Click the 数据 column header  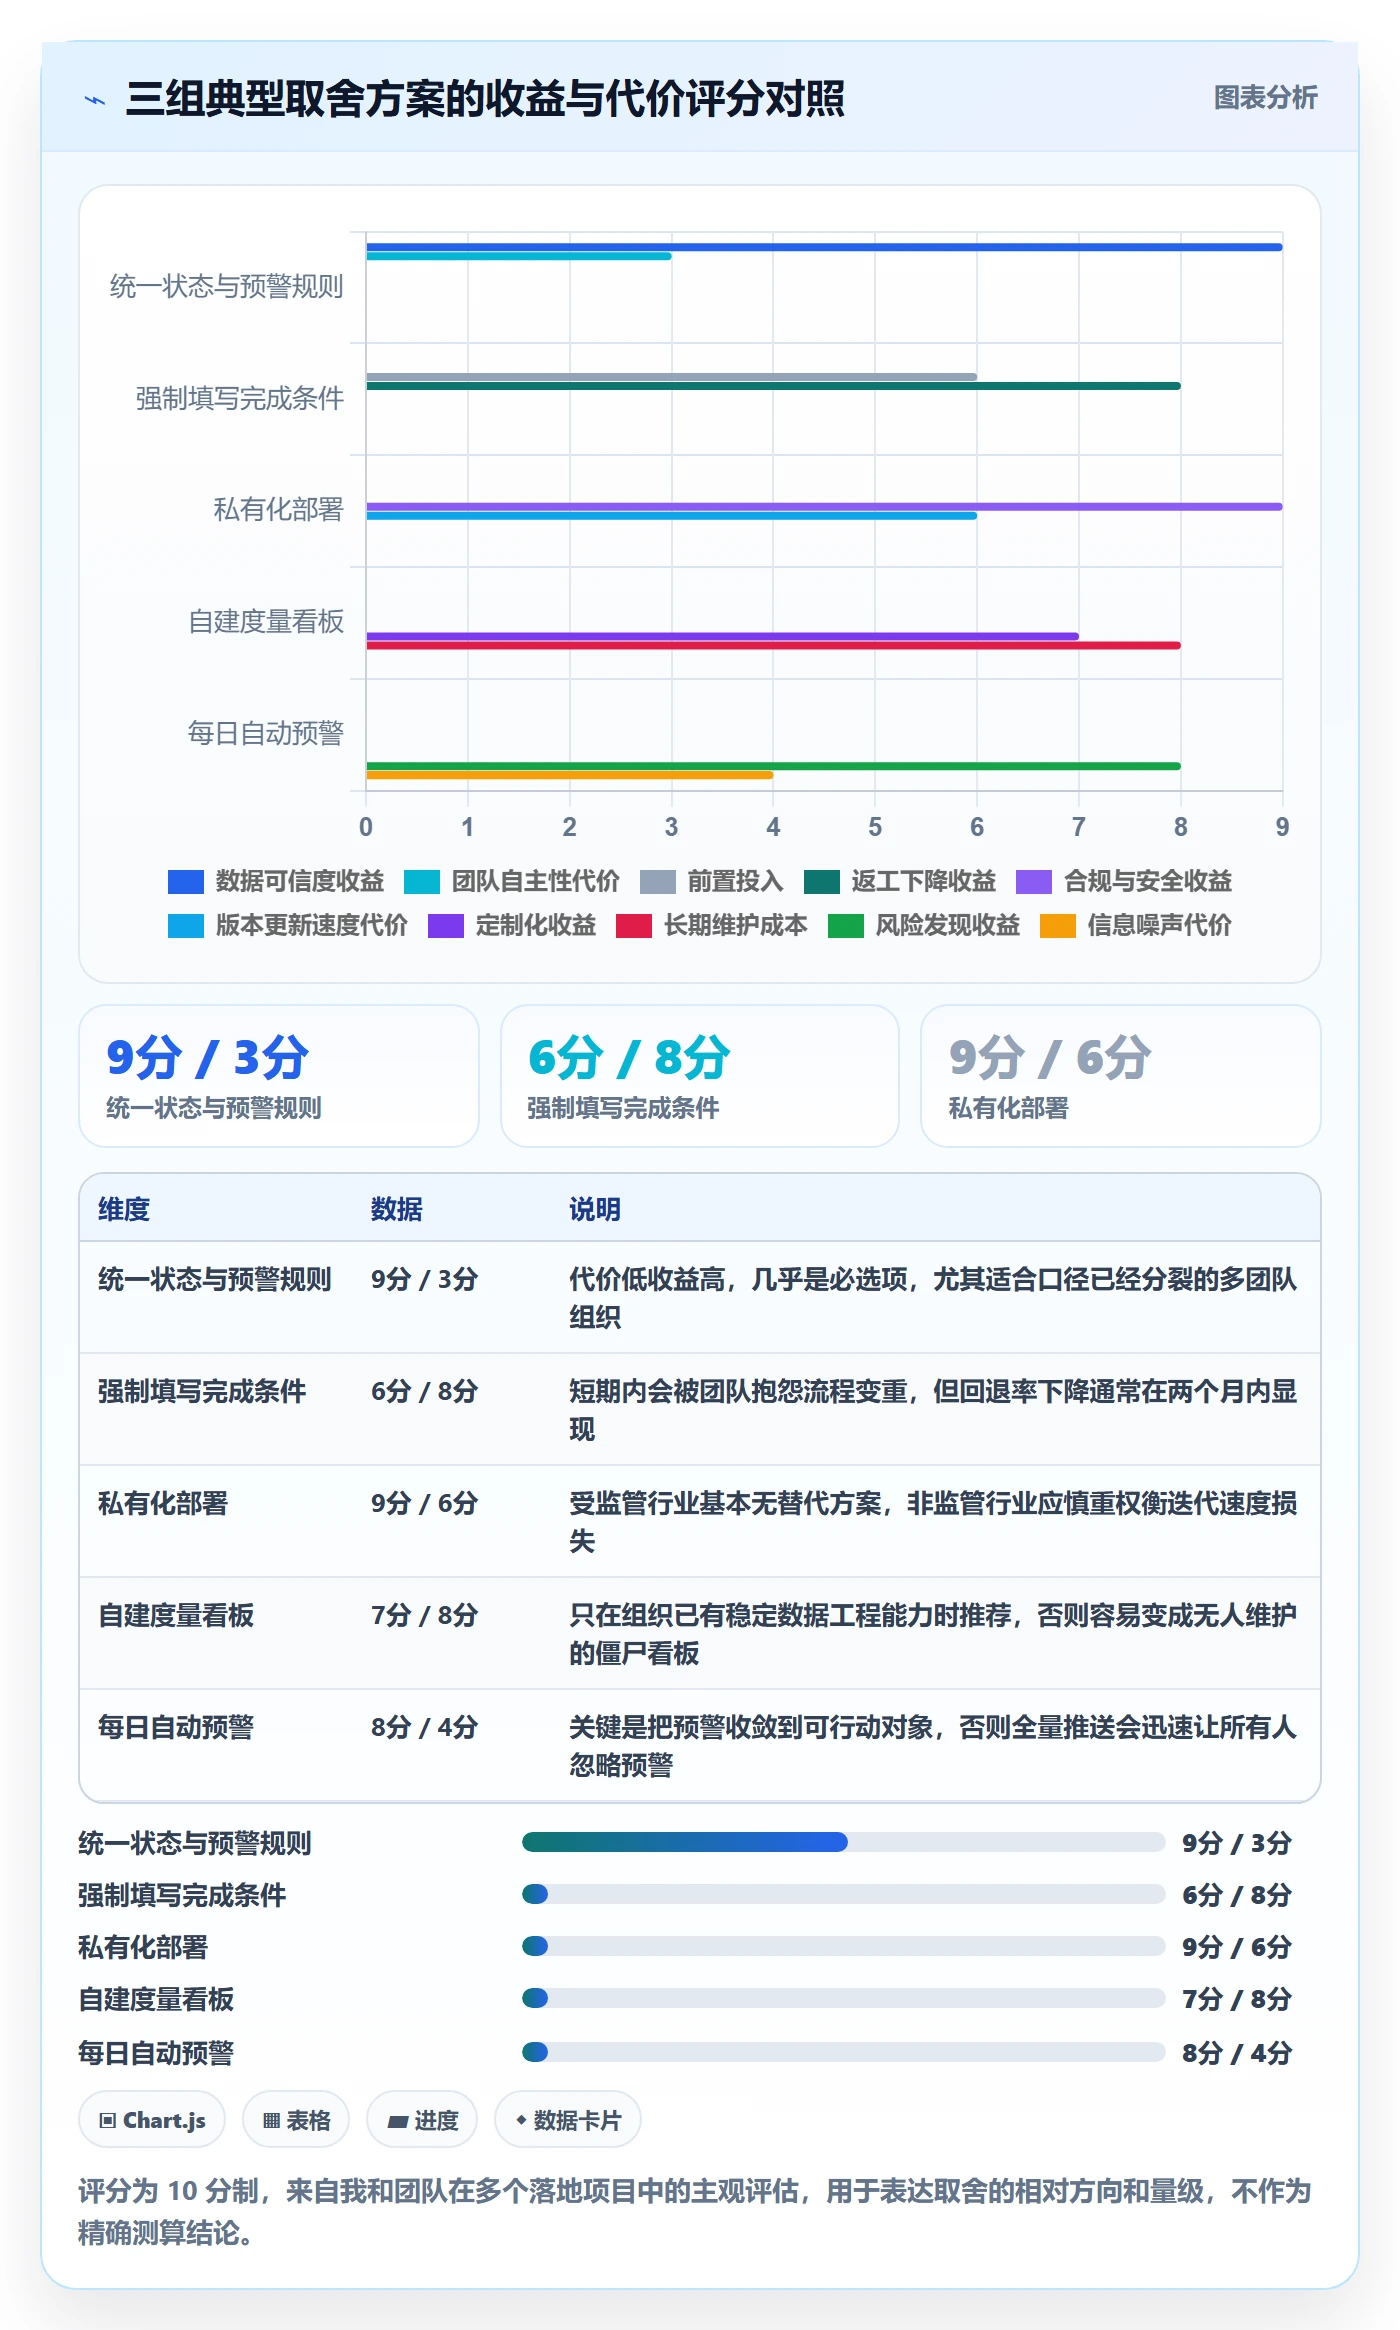point(397,1209)
